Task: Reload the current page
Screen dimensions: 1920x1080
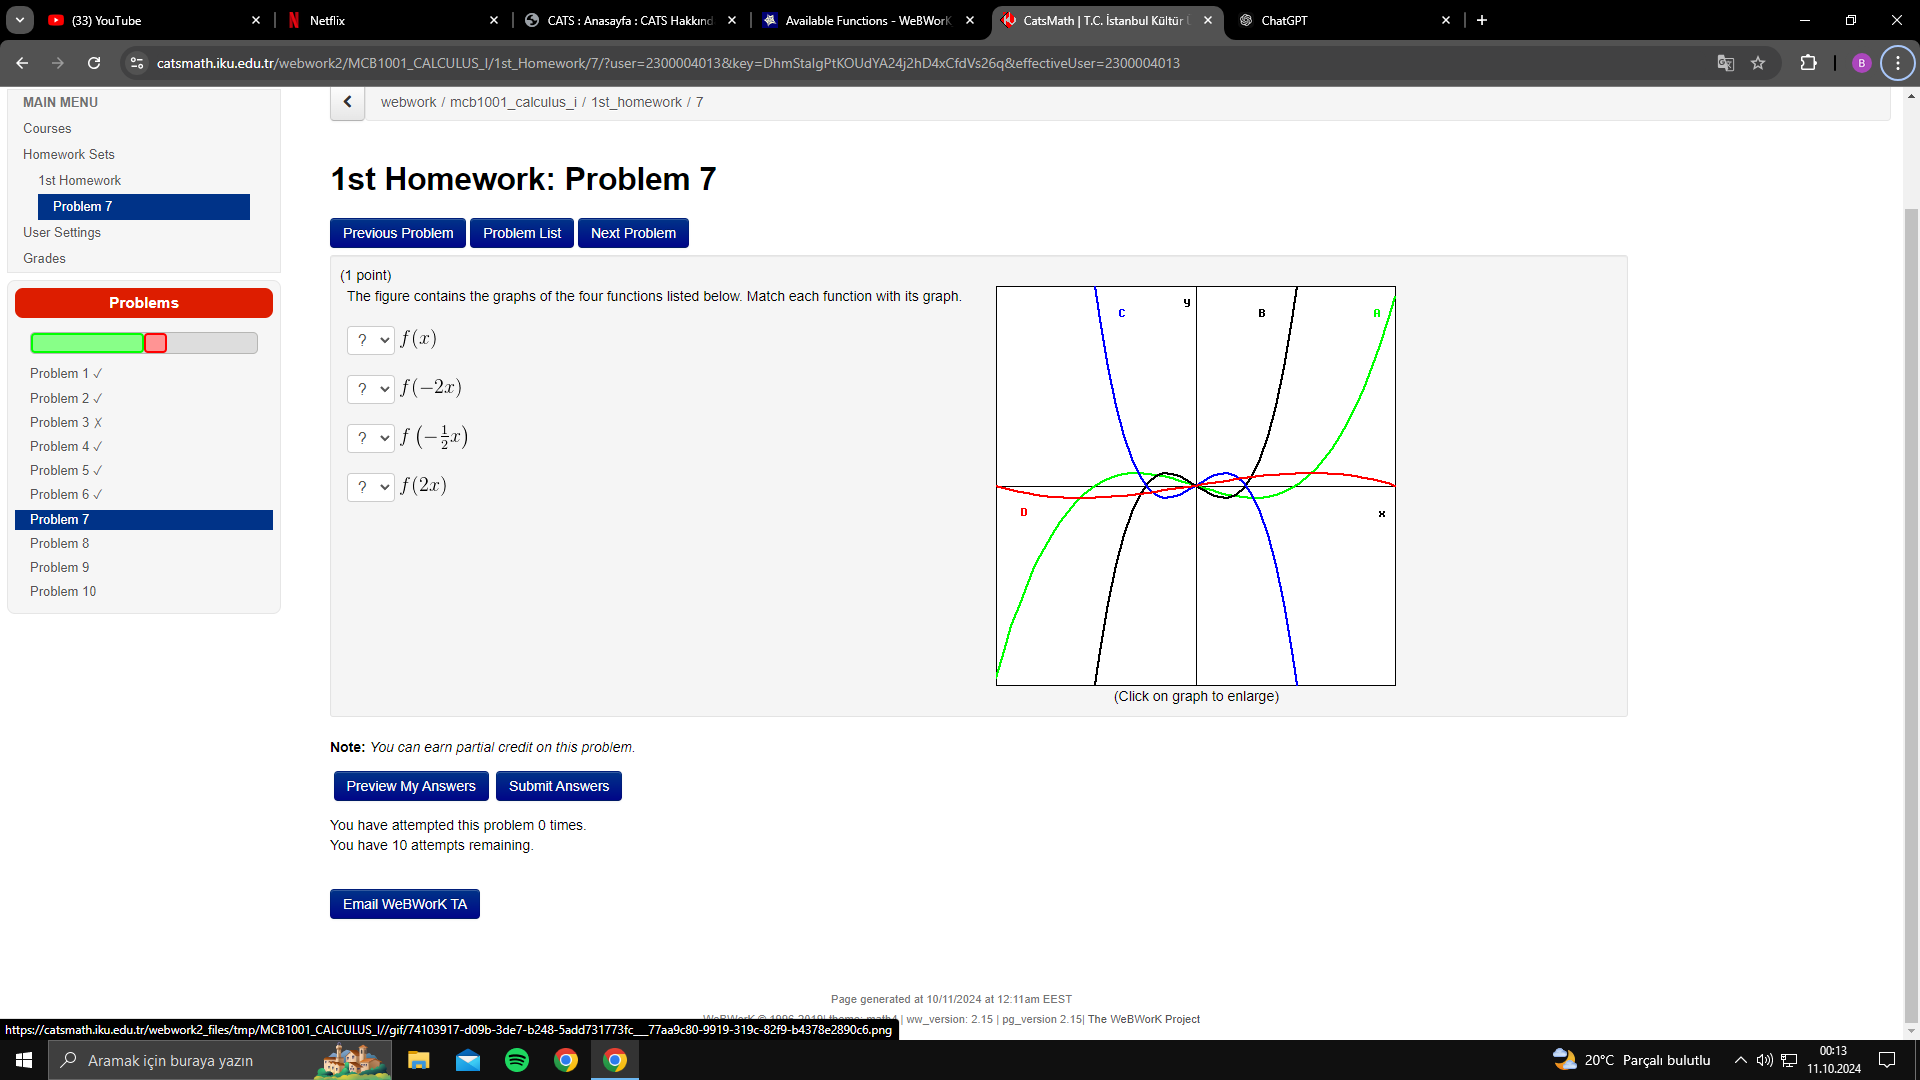Action: coord(94,63)
